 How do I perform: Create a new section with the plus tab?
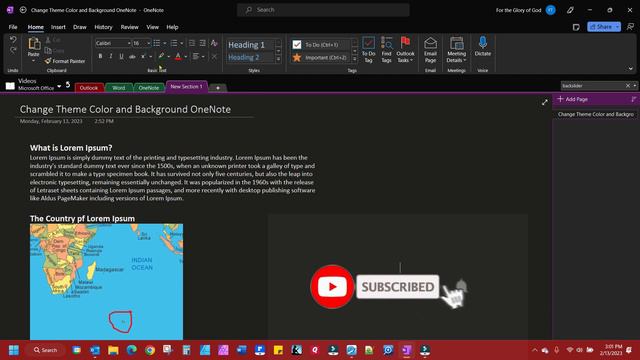tap(218, 88)
